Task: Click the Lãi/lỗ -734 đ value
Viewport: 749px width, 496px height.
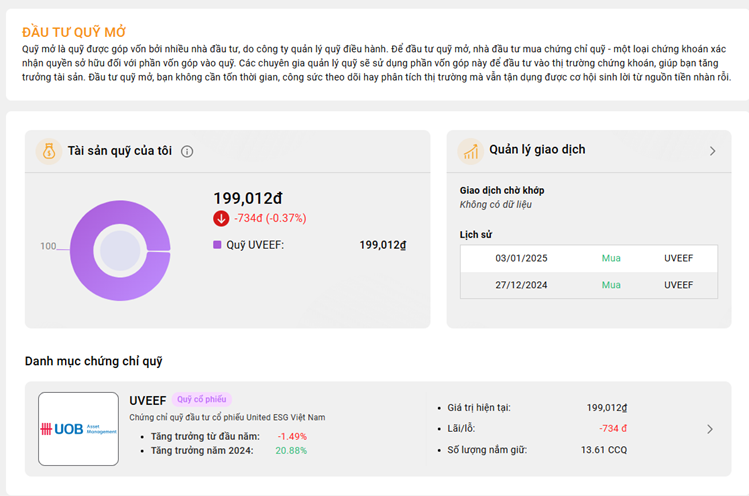Action: point(613,429)
